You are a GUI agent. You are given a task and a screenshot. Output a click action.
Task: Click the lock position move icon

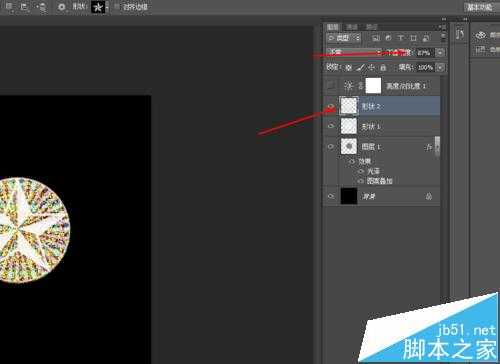[371, 68]
